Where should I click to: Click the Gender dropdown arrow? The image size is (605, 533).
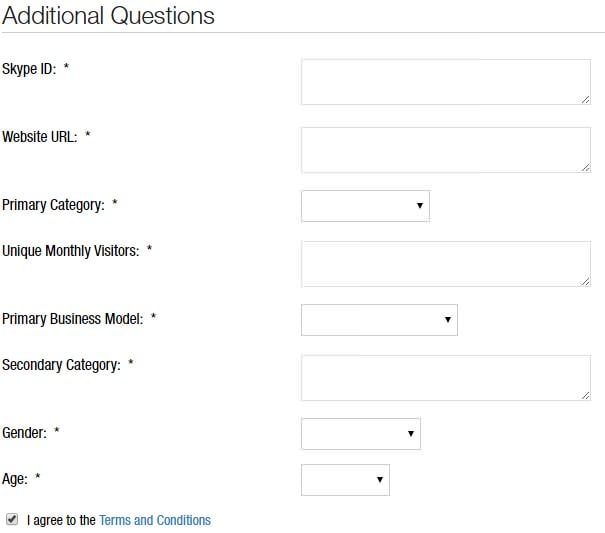pos(410,434)
